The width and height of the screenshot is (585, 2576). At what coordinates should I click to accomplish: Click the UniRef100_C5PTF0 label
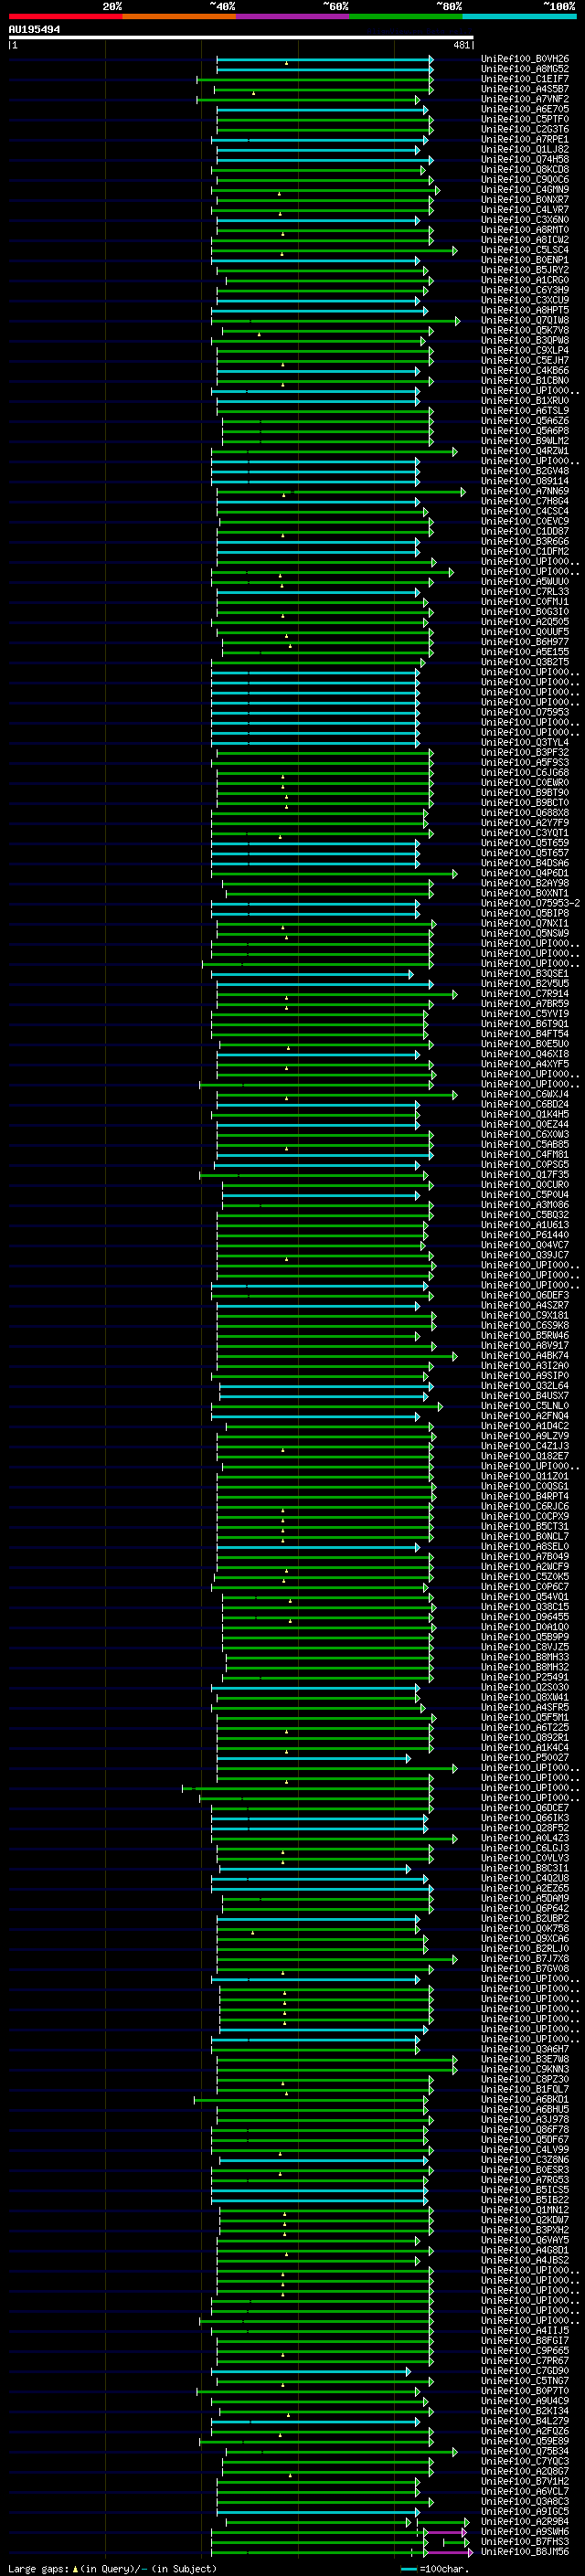(x=525, y=119)
